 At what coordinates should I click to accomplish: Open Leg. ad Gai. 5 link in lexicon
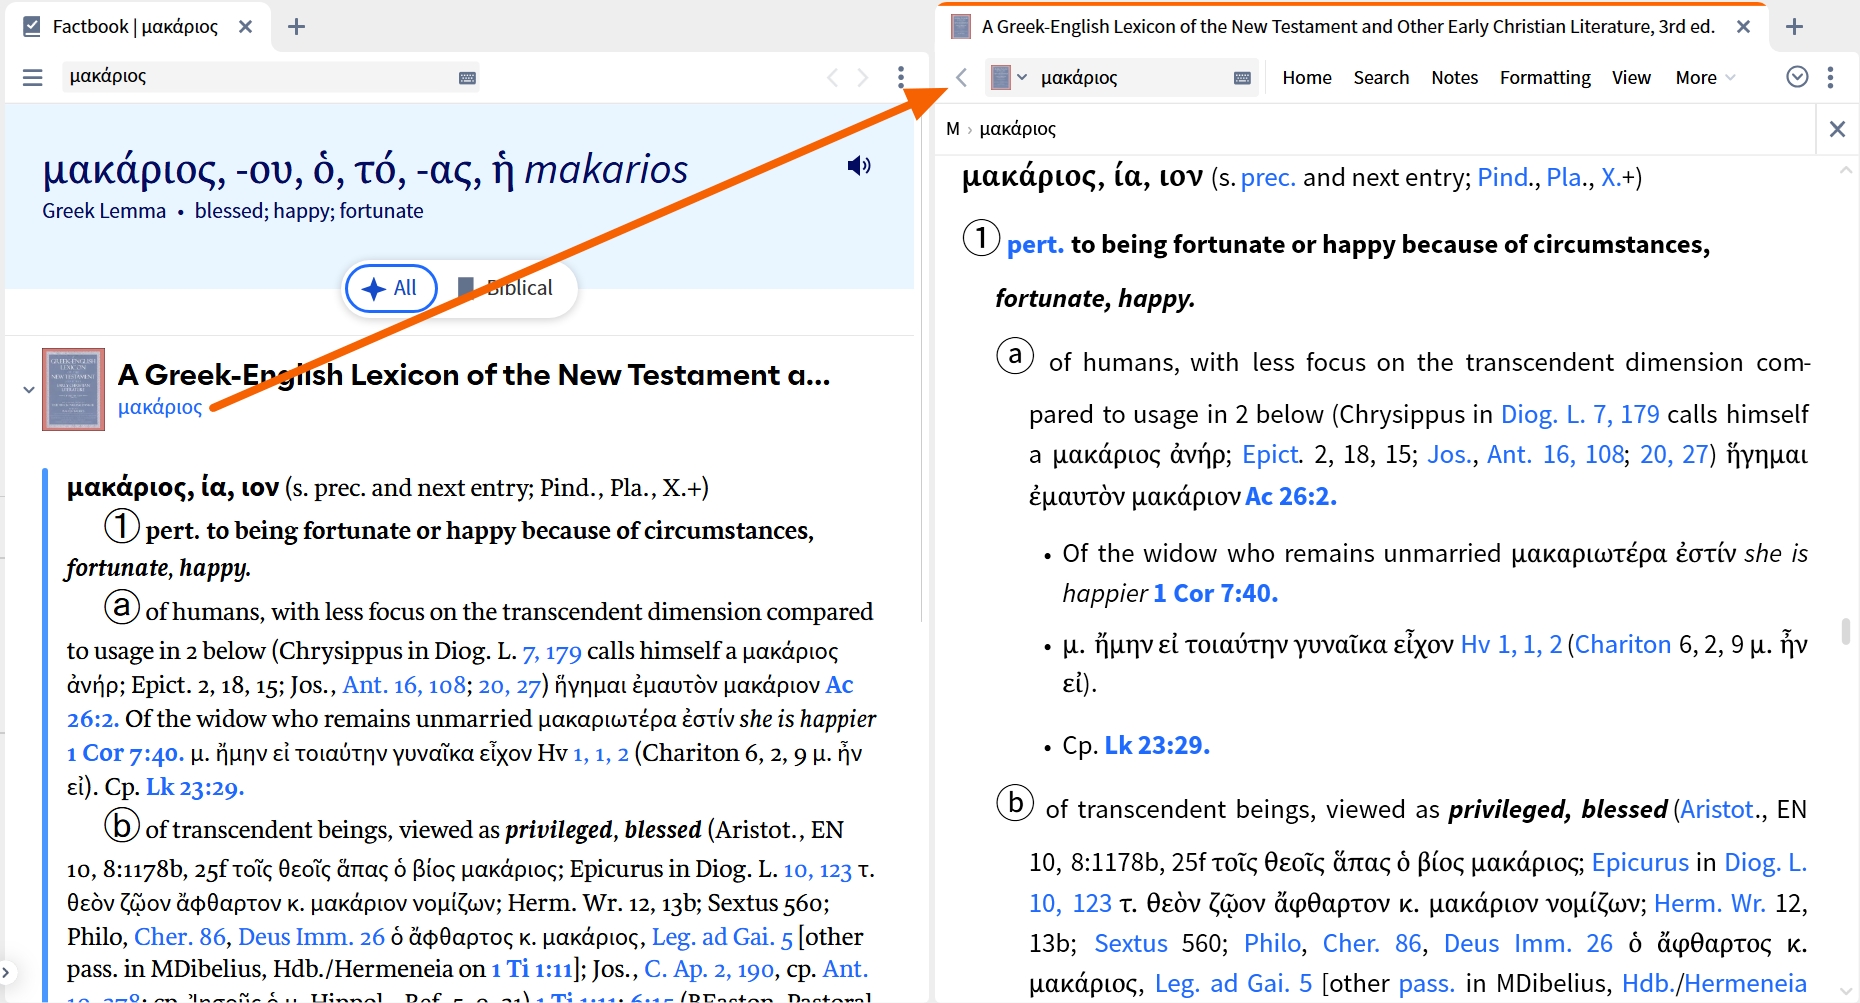coord(1233,984)
